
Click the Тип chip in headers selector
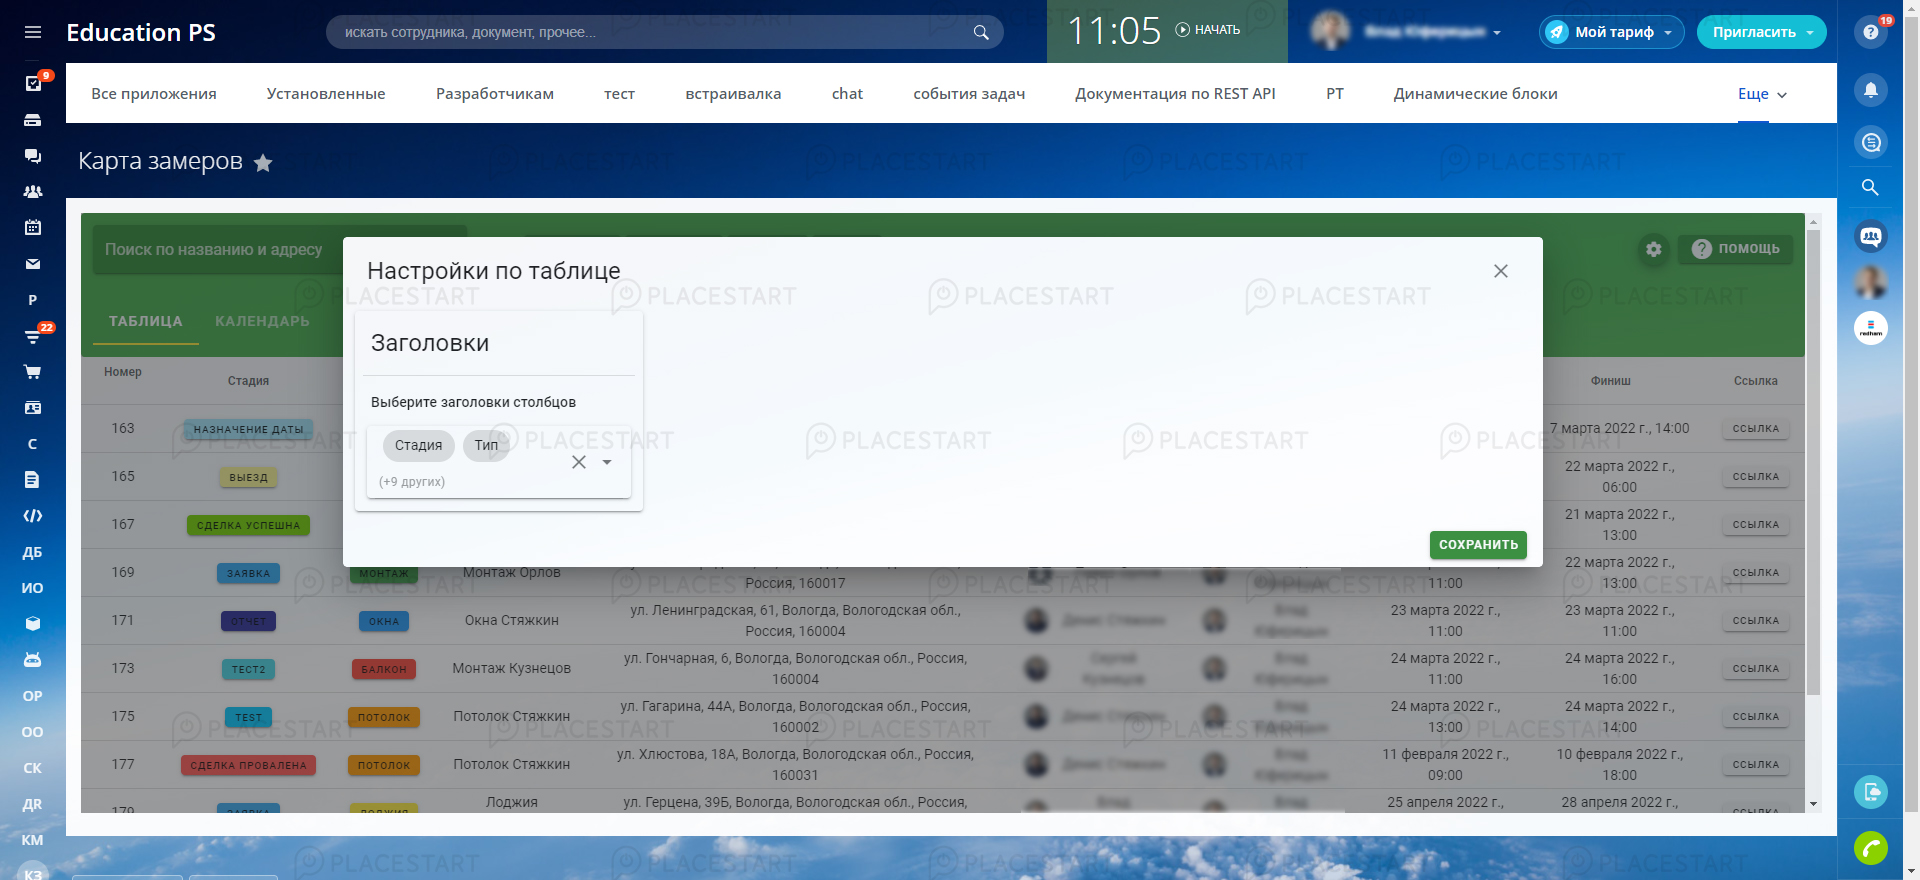coord(487,446)
